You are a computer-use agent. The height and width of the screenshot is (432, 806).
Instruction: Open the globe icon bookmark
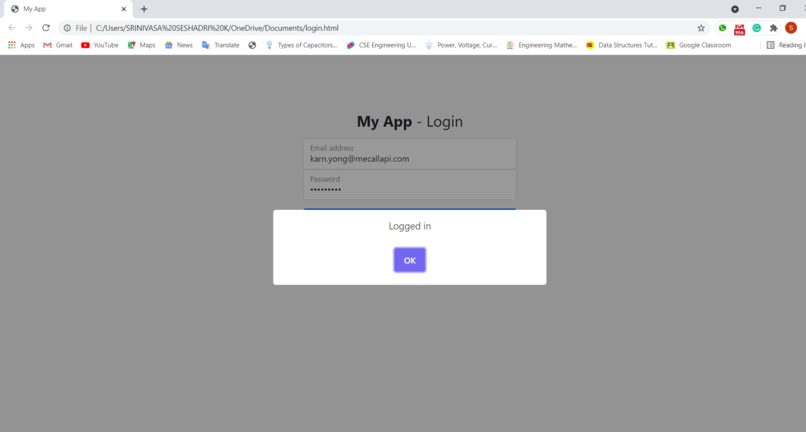pos(252,45)
